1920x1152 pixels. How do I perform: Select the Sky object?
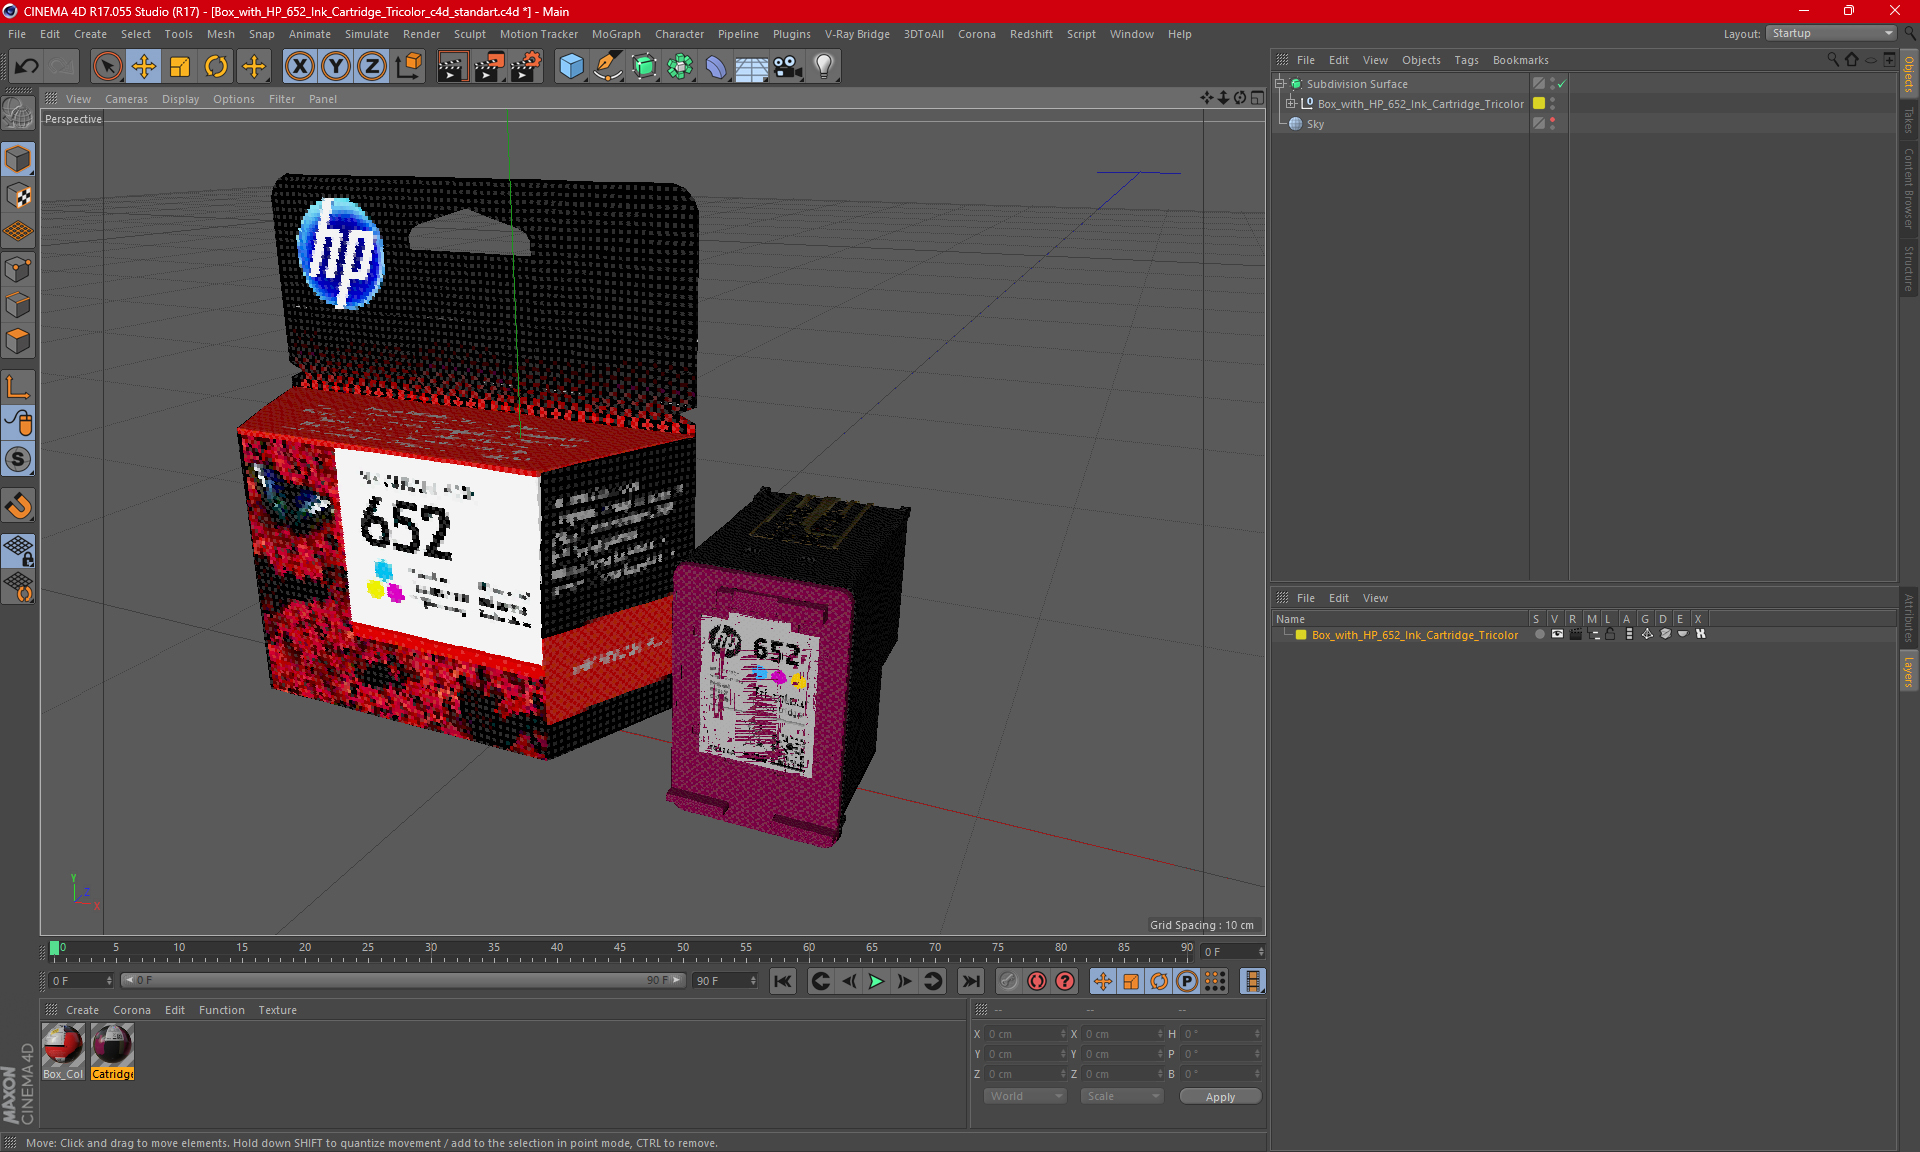[1315, 124]
